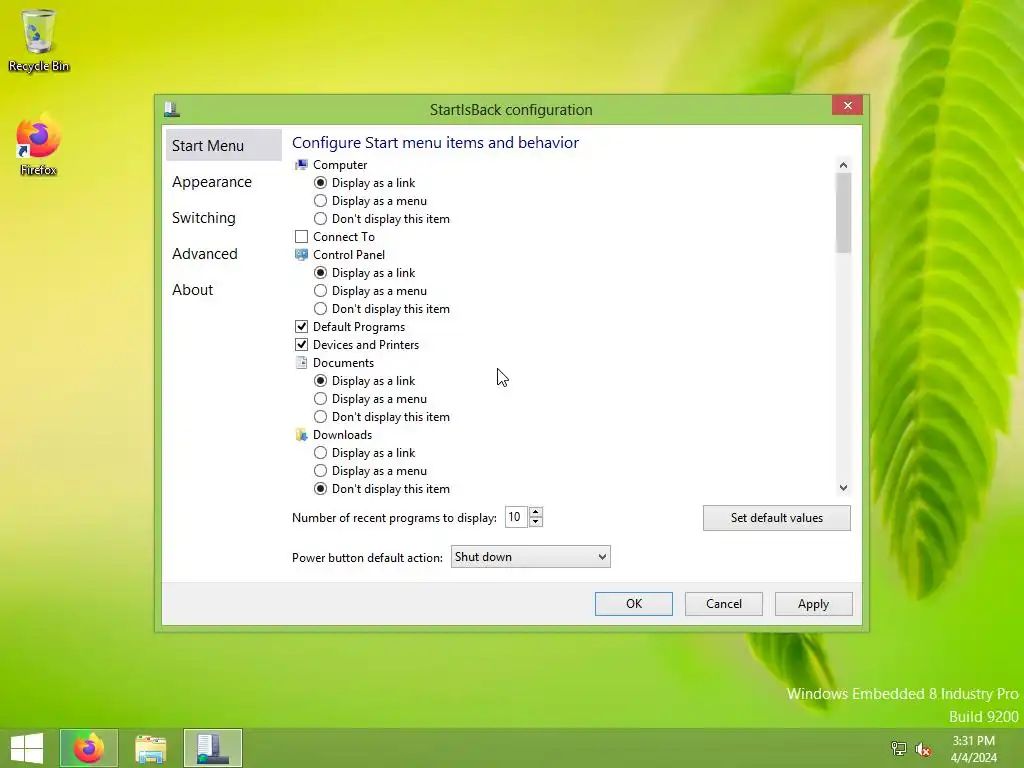Uncheck Devices and Printers
1024x768 pixels.
point(301,345)
